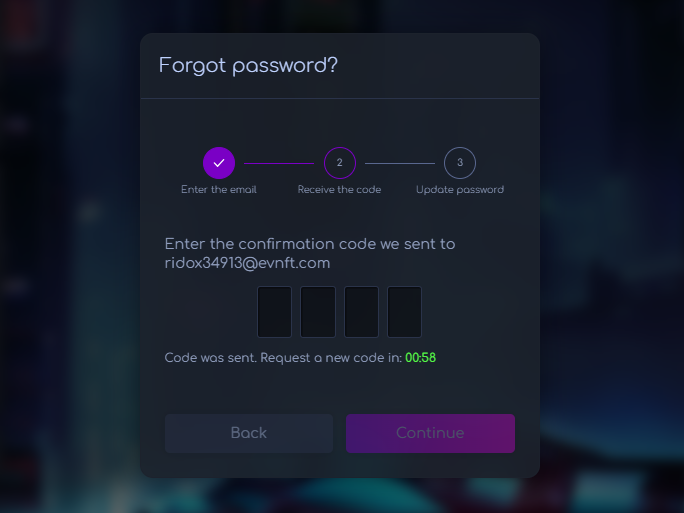
Task: Click the step 2 circle indicator
Action: (339, 162)
